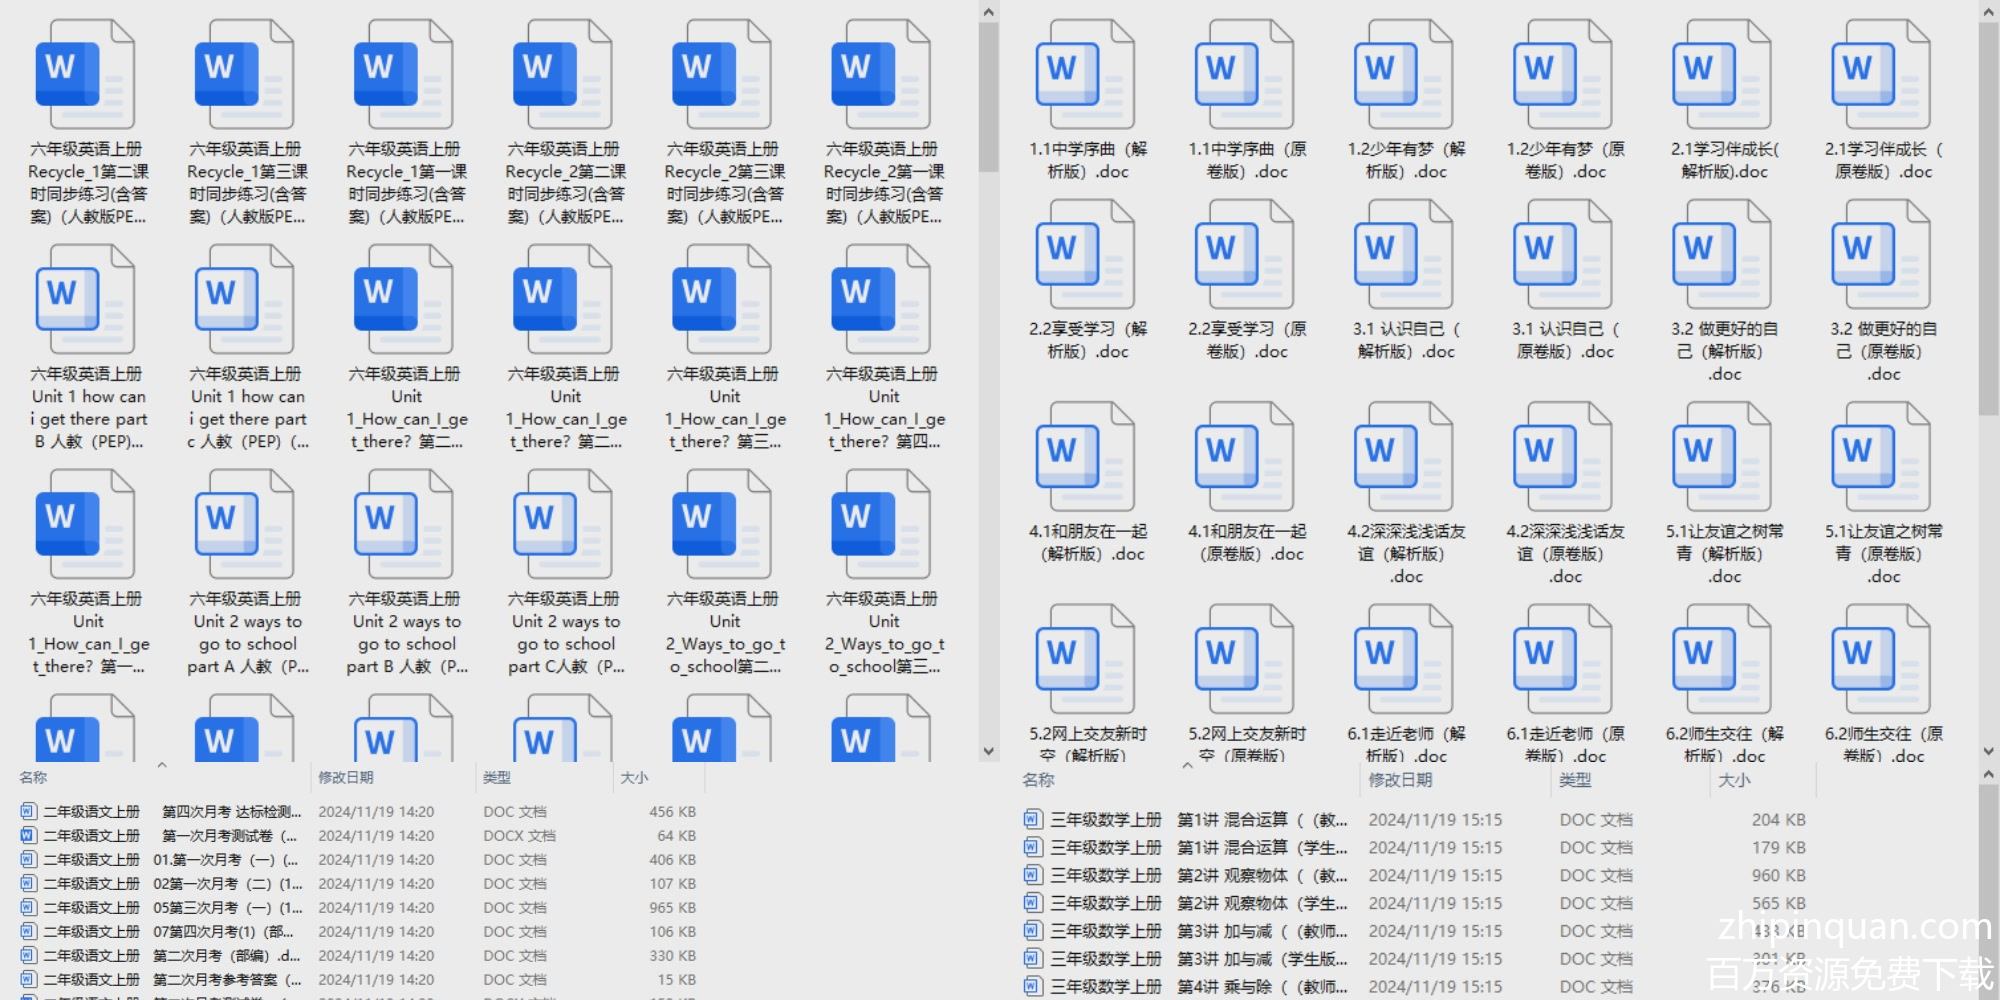Select the 4.2深深浅浅话友谊（解析版）document icon
This screenshot has width=2000, height=1000.
pos(1403,457)
